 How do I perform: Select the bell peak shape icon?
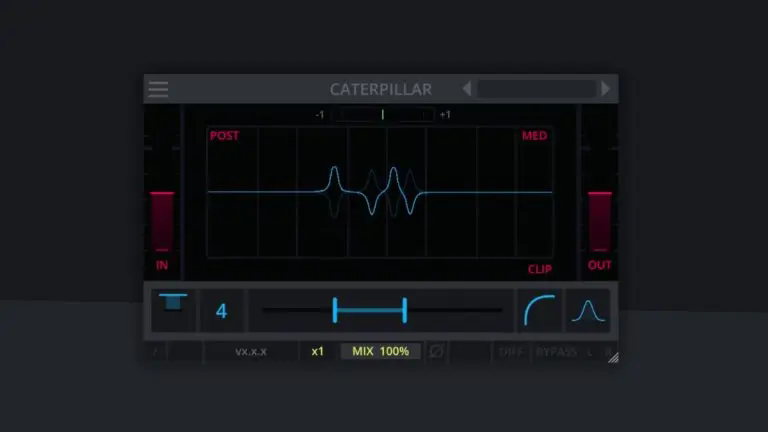(x=588, y=311)
